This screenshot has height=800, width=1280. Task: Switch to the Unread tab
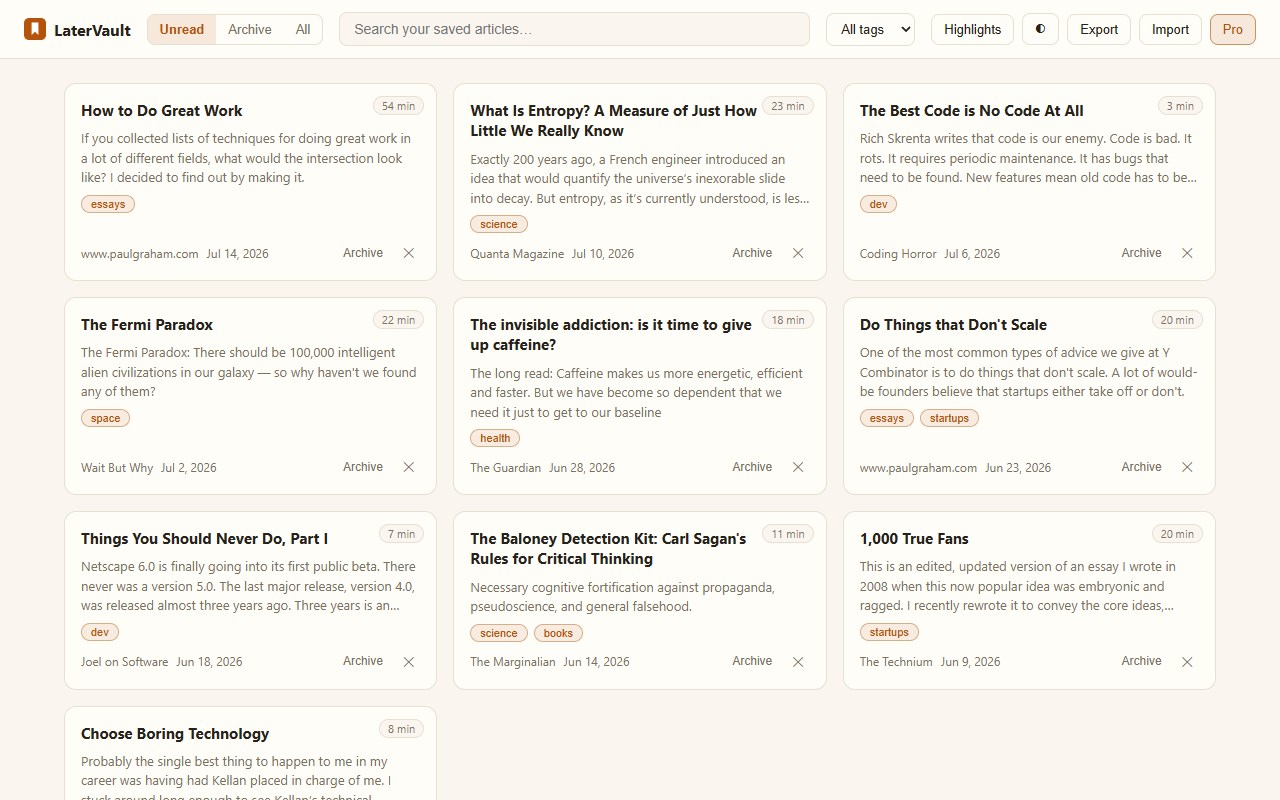click(182, 29)
